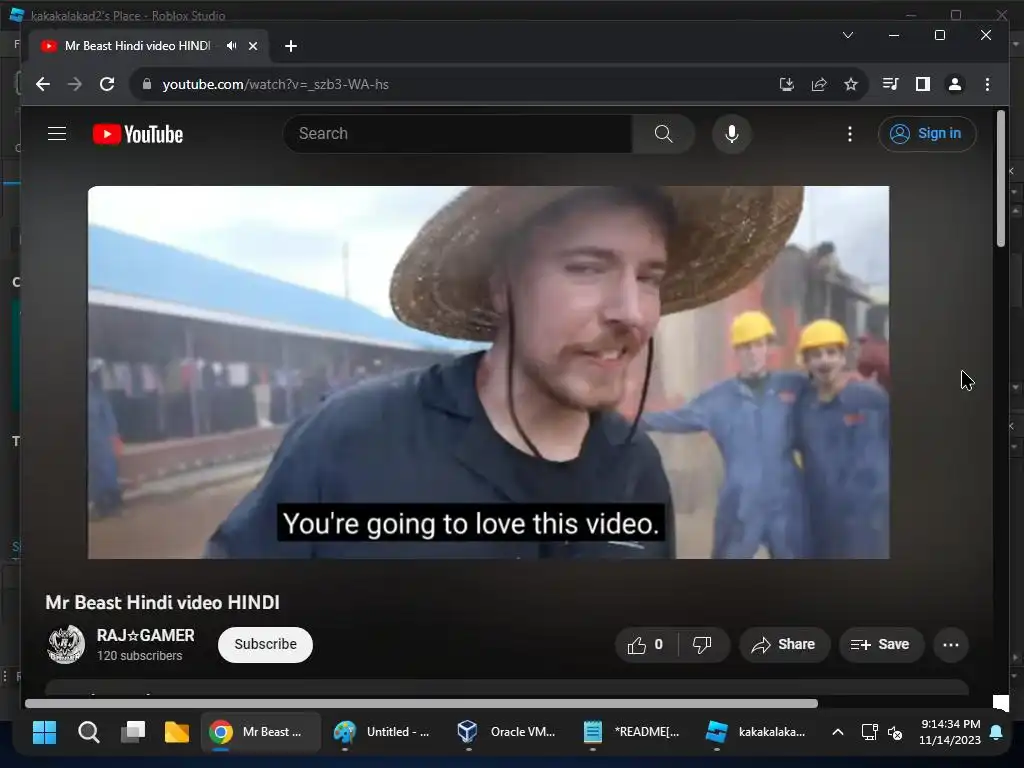This screenshot has width=1024, height=768.
Task: Share this page using address bar icon
Action: point(819,84)
